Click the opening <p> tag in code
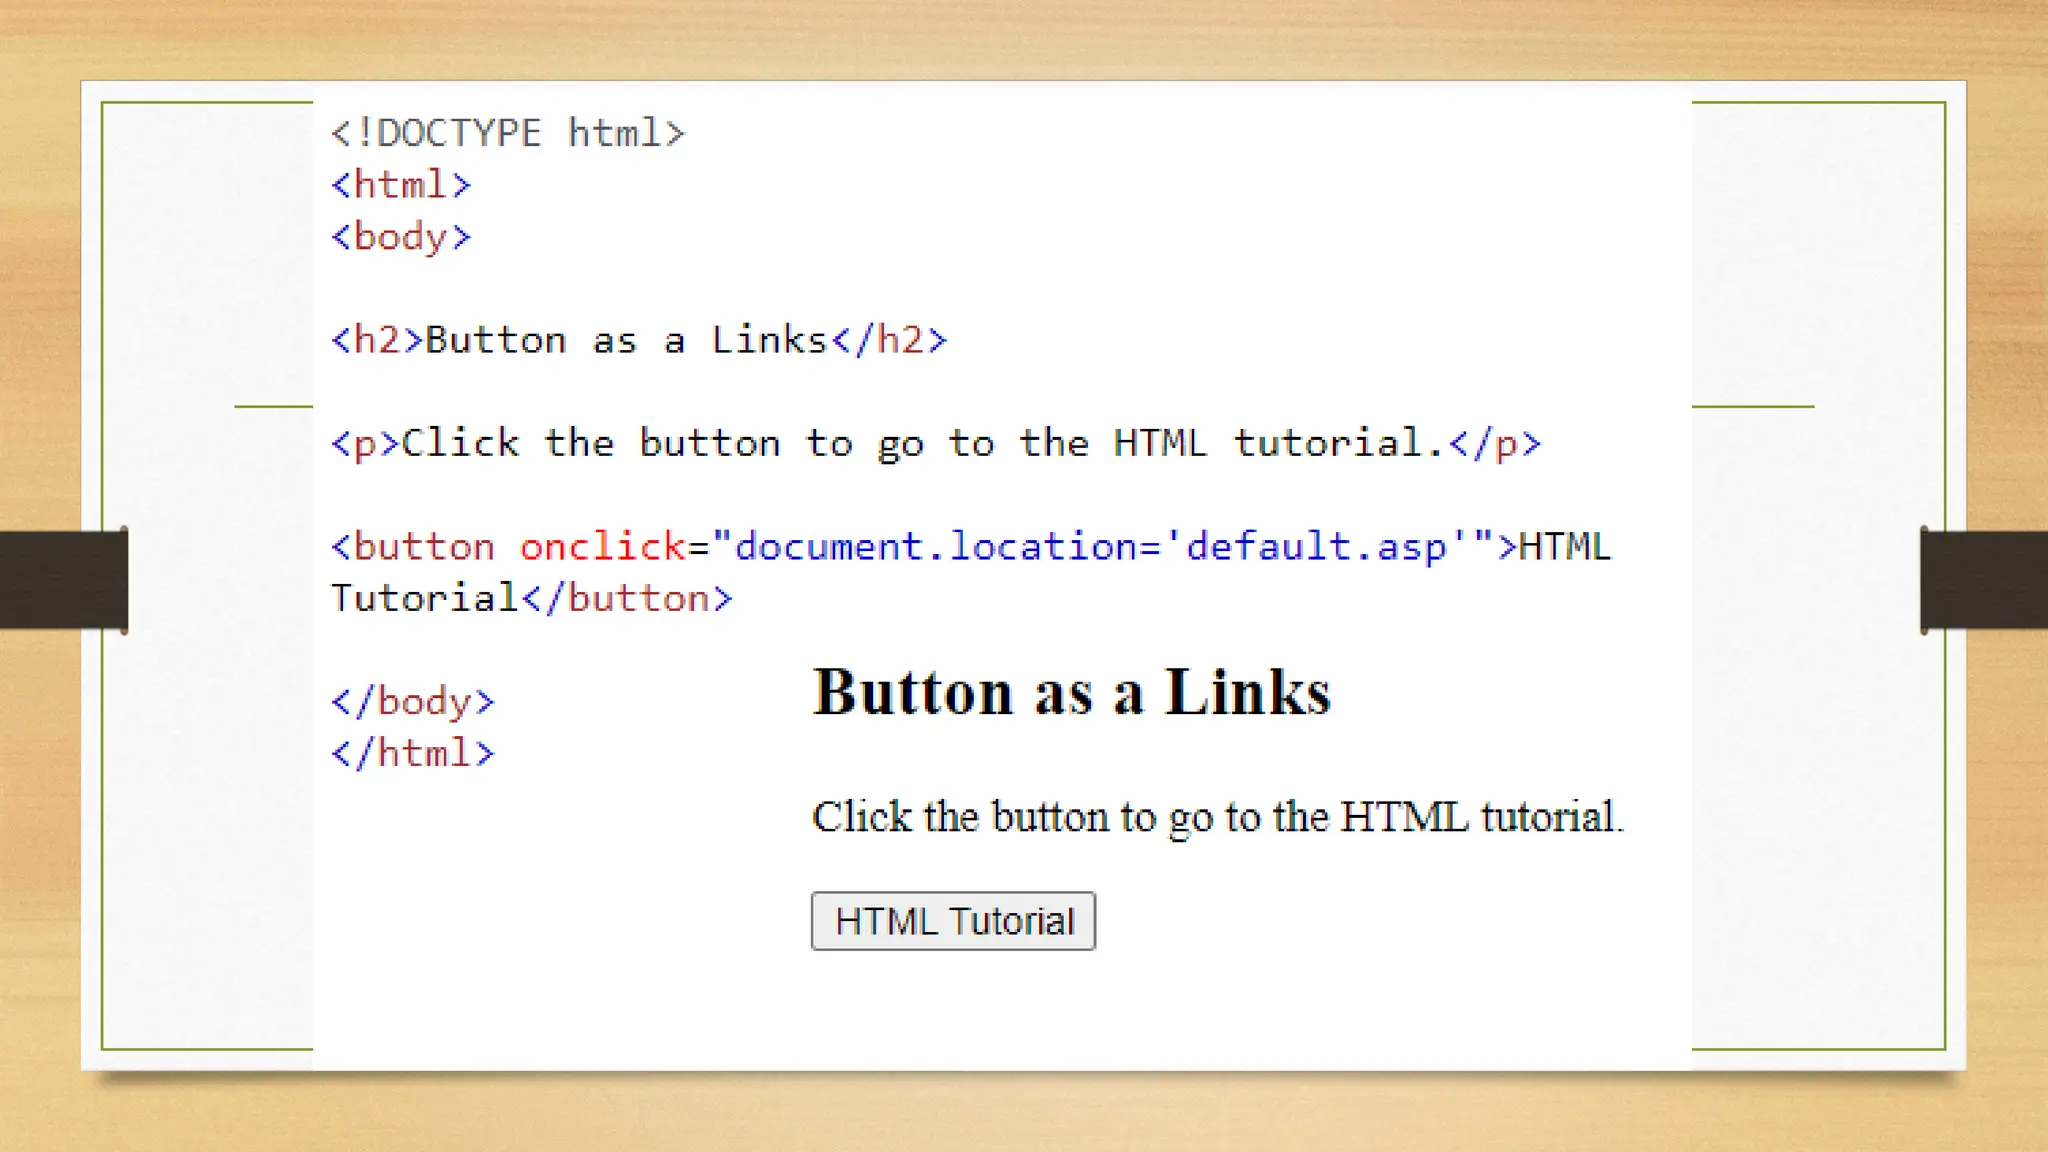 365,444
